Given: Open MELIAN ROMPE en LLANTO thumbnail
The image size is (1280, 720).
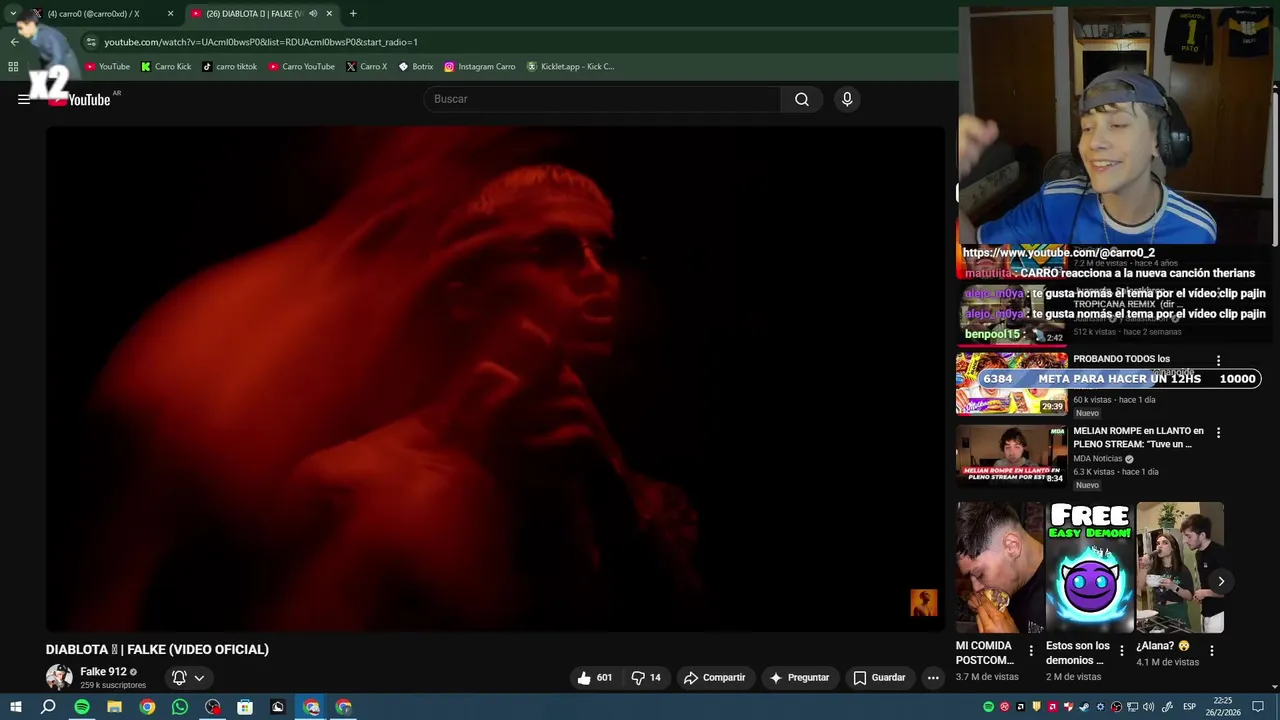Looking at the screenshot, I should click(x=1011, y=455).
